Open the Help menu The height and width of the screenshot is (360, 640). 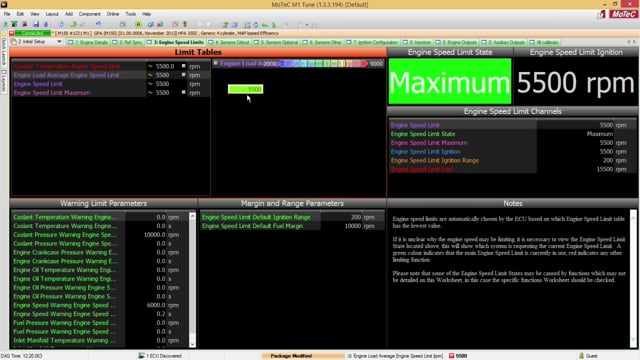point(147,14)
